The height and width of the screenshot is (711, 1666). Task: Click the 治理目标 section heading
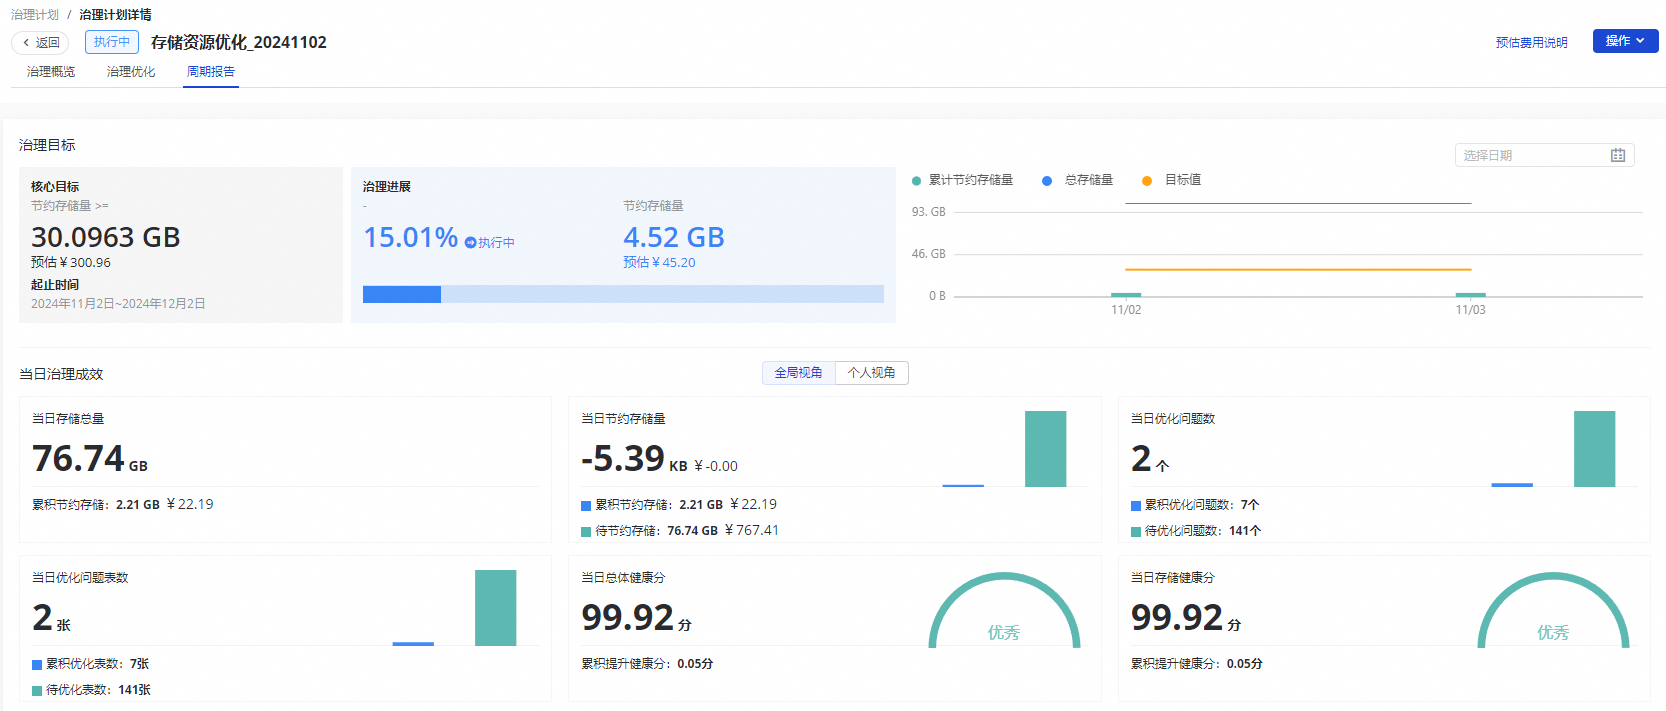pyautogui.click(x=47, y=145)
